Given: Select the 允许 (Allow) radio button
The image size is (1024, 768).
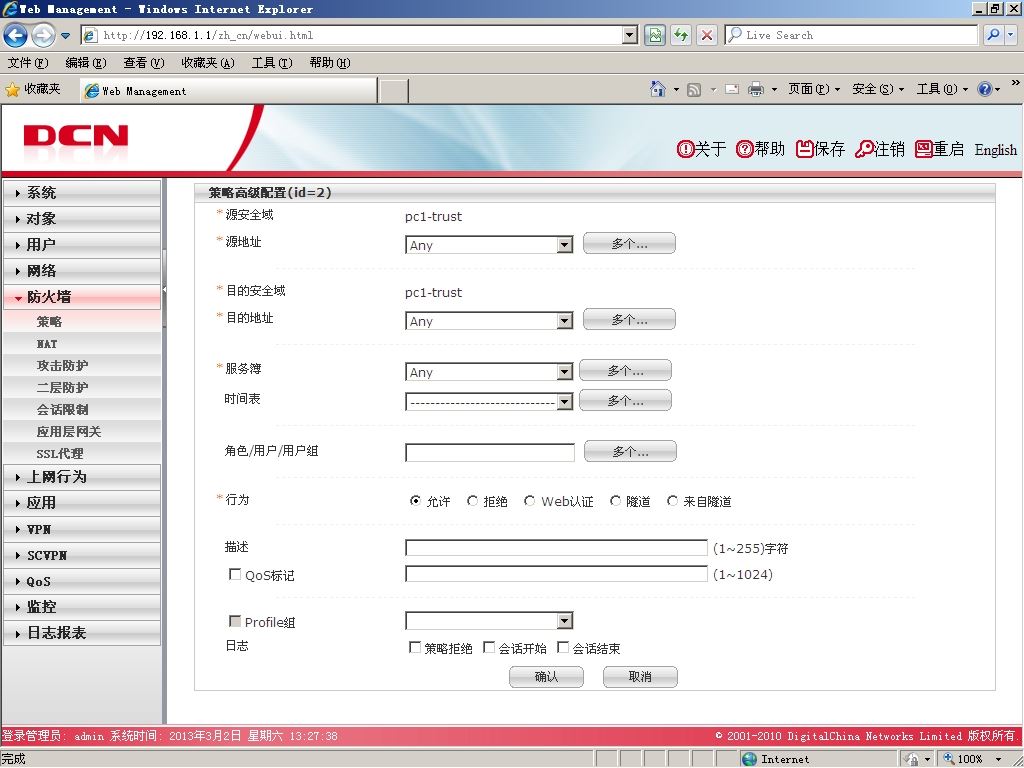Looking at the screenshot, I should 415,501.
